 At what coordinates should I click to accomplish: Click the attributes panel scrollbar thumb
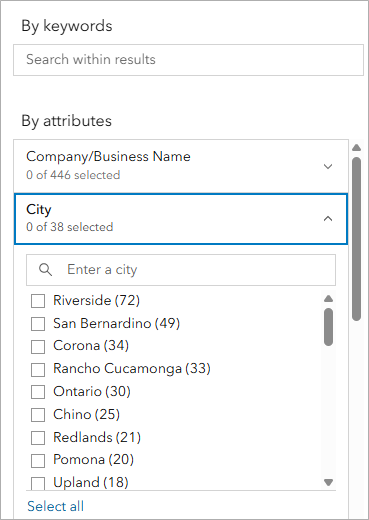coord(357,239)
